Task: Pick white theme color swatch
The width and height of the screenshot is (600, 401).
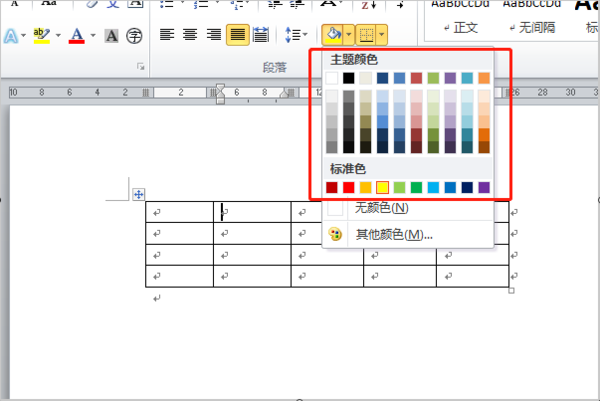Action: tap(332, 78)
